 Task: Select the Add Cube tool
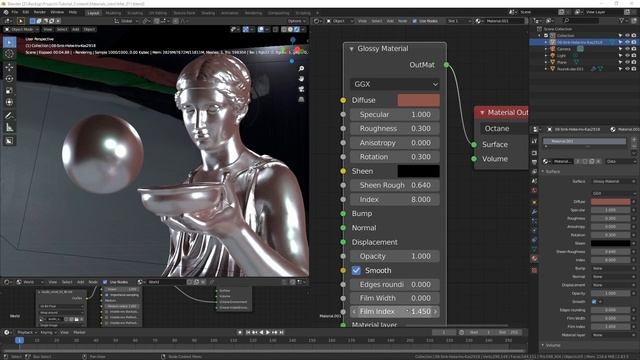click(9, 141)
